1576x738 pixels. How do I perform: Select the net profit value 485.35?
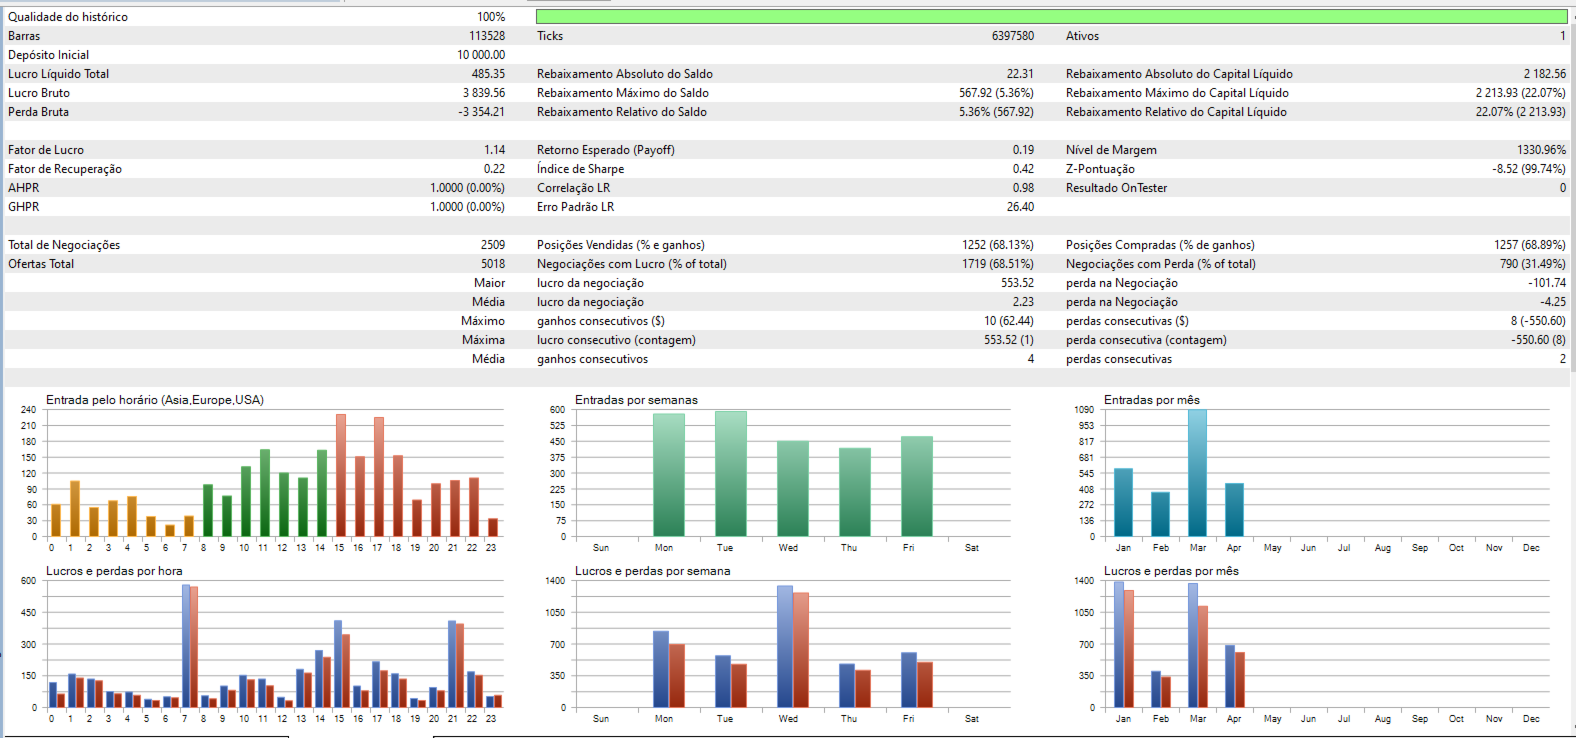tap(488, 74)
